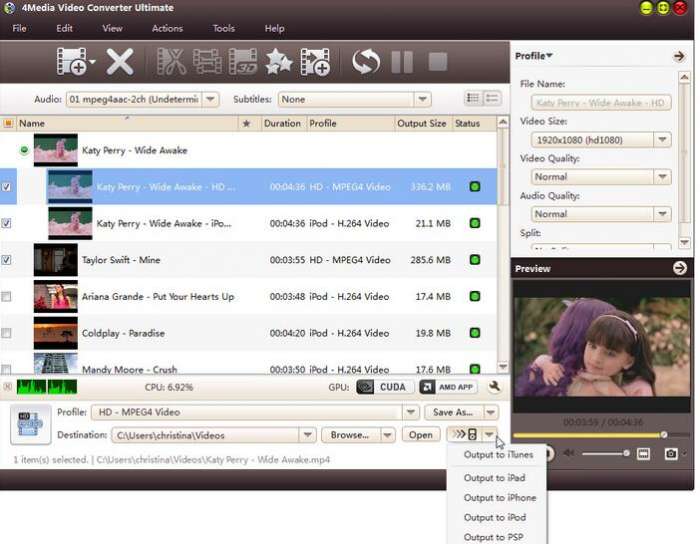Image resolution: width=700 pixels, height=544 pixels.
Task: Click the Convert circular arrows icon
Action: [365, 63]
